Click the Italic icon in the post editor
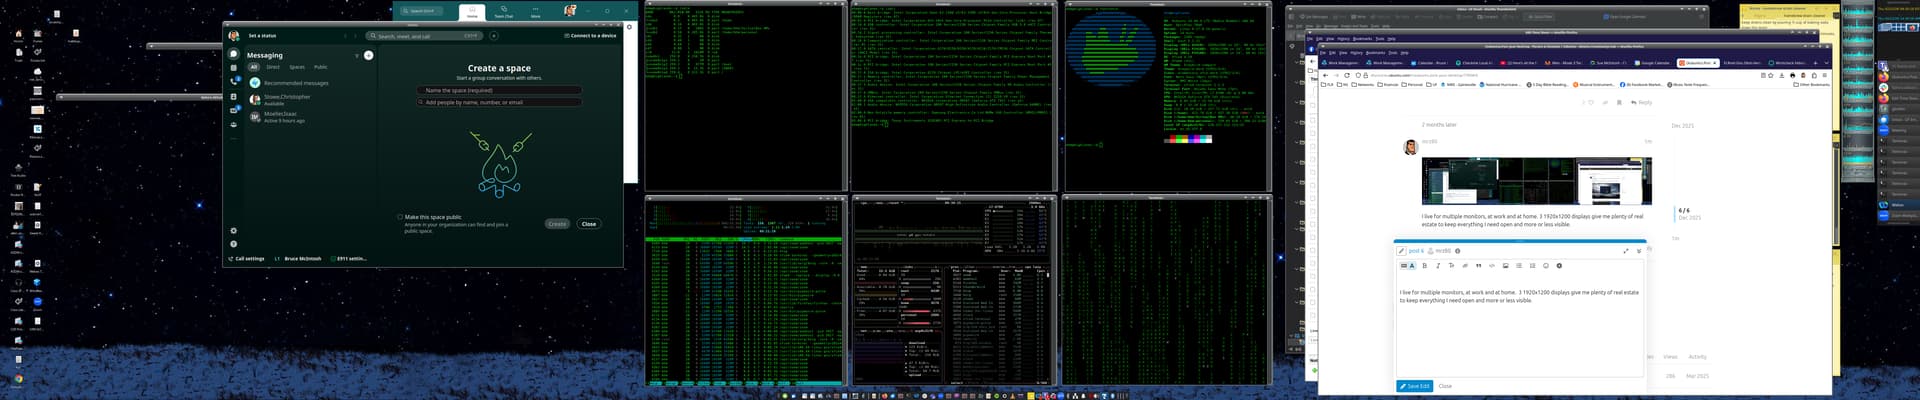The height and width of the screenshot is (400, 1920). point(1438,266)
